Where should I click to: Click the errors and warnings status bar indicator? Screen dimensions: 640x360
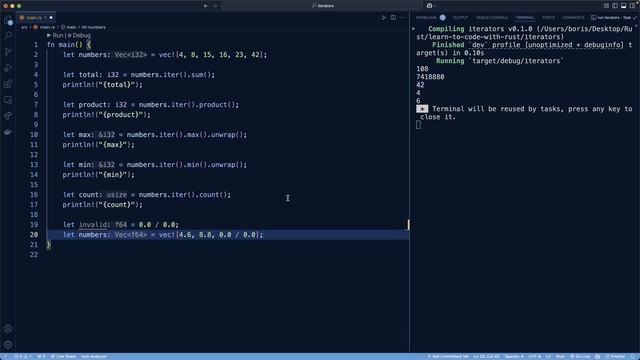23,356
